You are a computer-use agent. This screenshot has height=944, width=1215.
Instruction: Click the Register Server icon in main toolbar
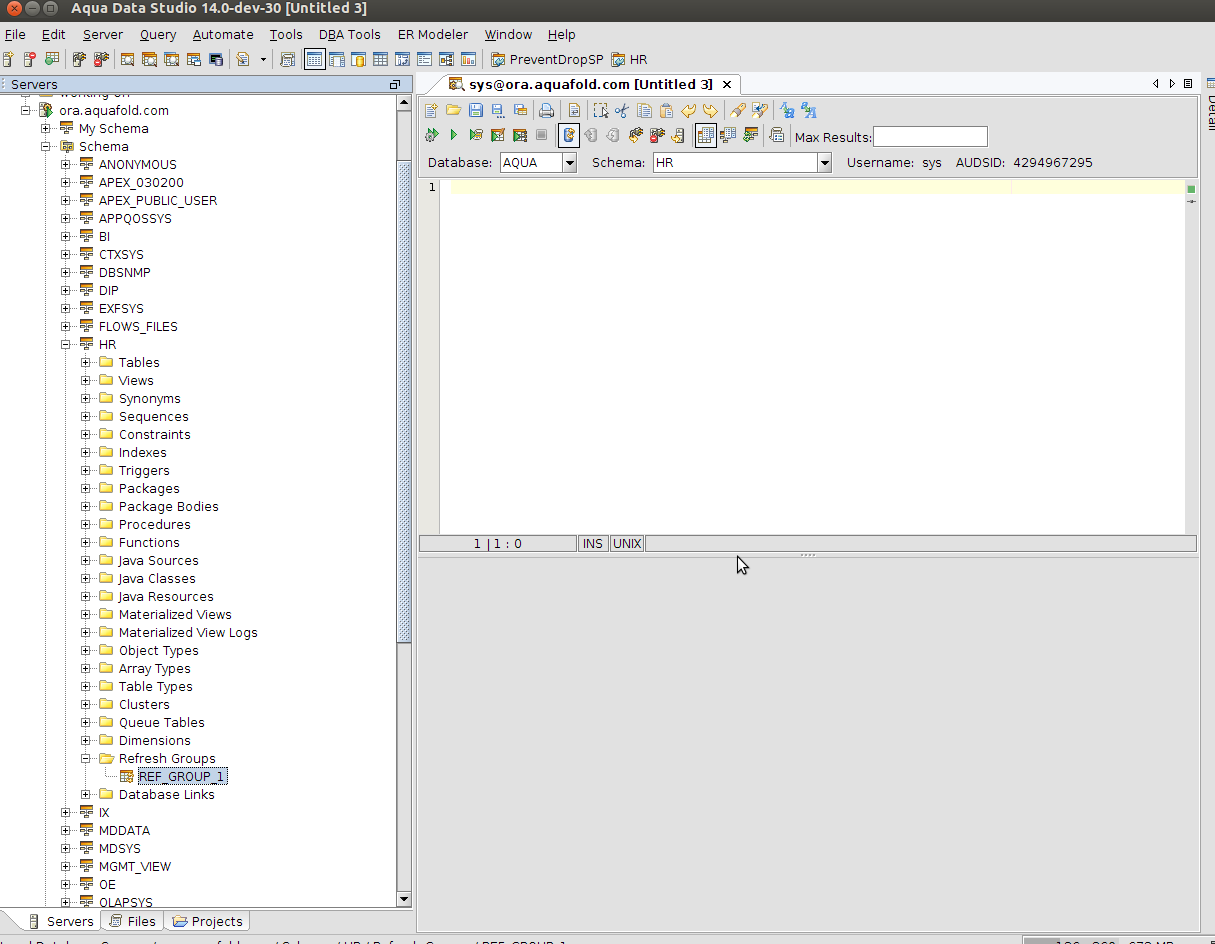(8, 60)
